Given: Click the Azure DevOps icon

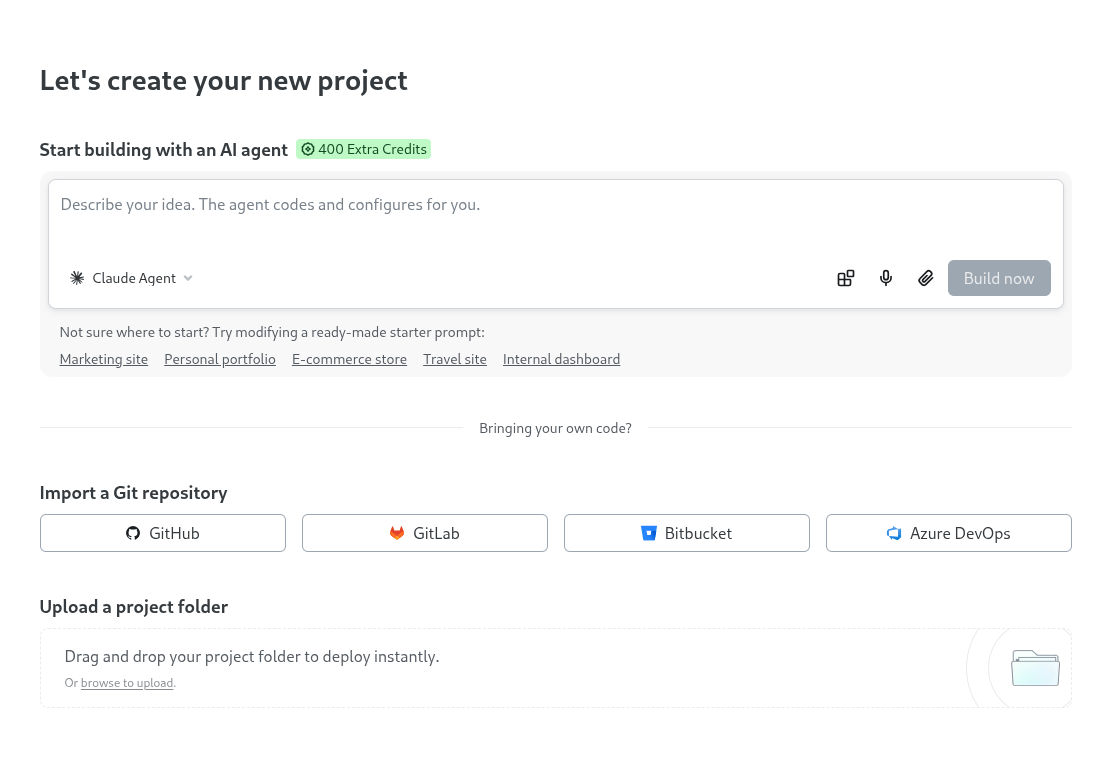Looking at the screenshot, I should point(894,533).
